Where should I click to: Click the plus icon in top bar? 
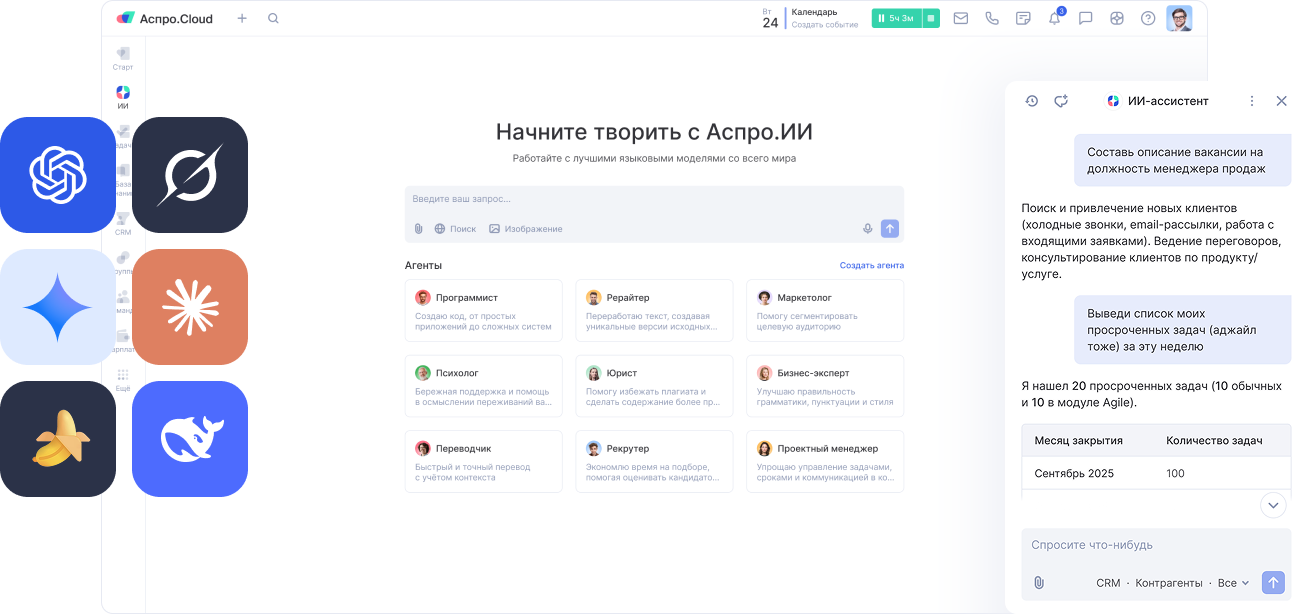(x=242, y=18)
